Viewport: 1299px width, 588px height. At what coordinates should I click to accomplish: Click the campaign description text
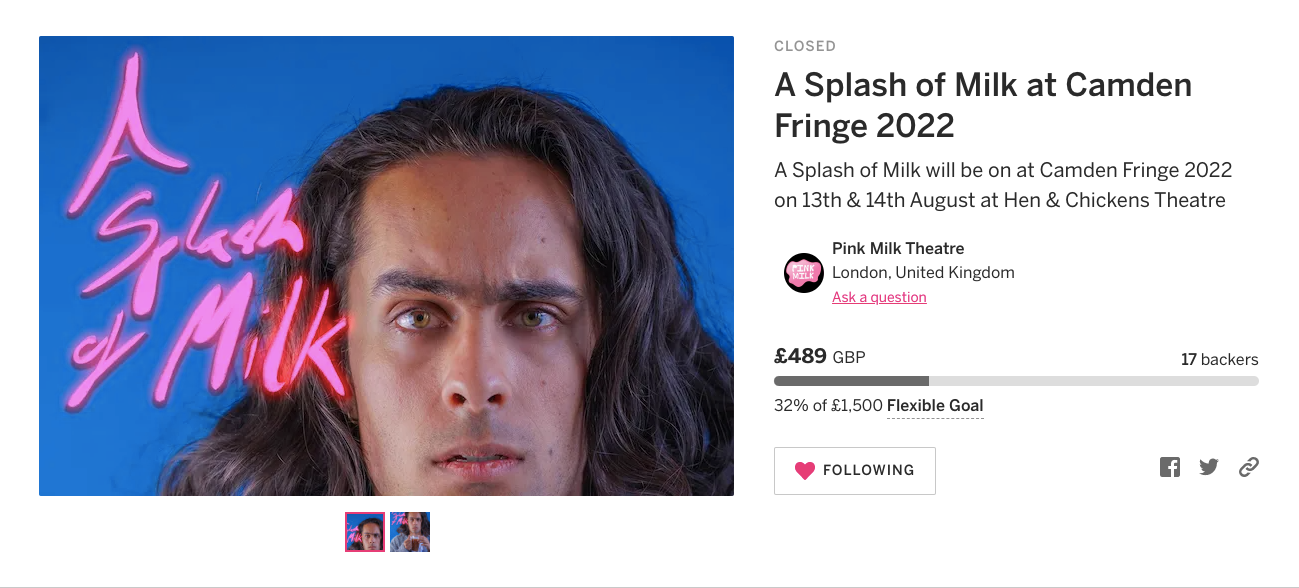click(x=1002, y=185)
